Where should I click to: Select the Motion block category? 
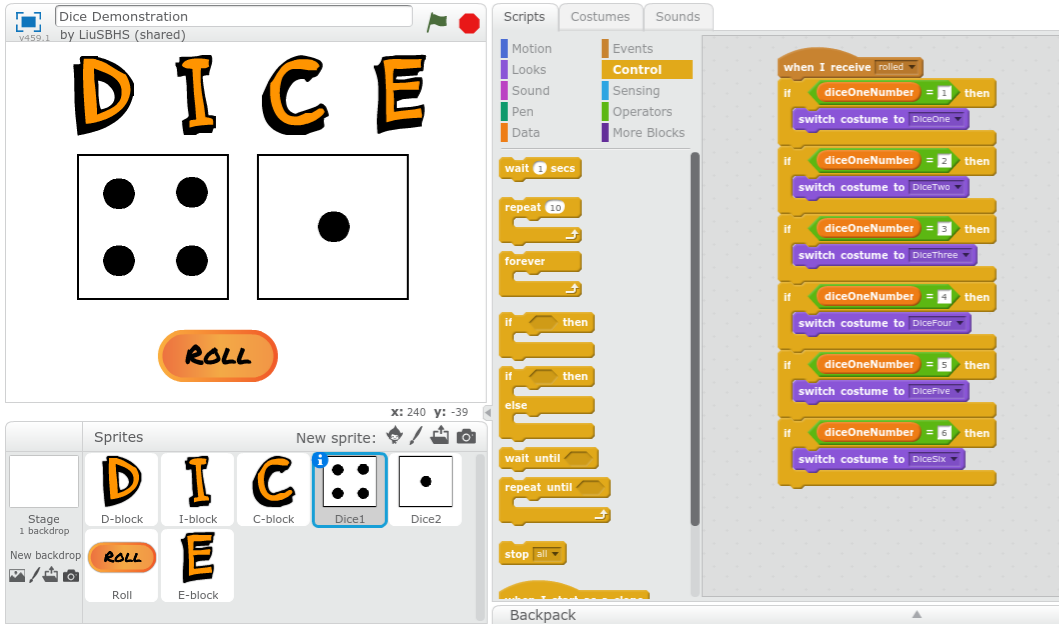click(x=530, y=48)
